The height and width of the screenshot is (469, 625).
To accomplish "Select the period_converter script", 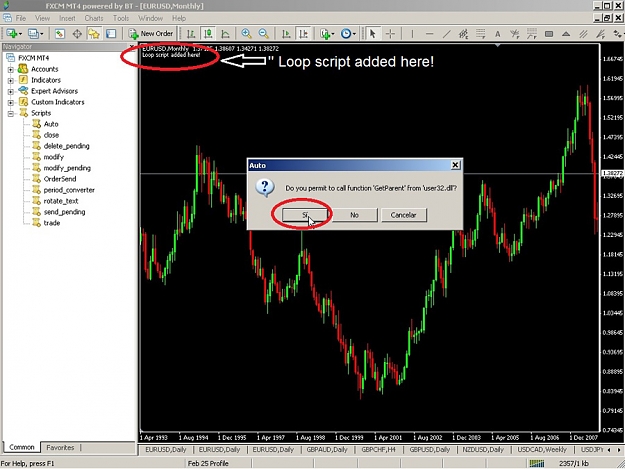I will click(69, 190).
